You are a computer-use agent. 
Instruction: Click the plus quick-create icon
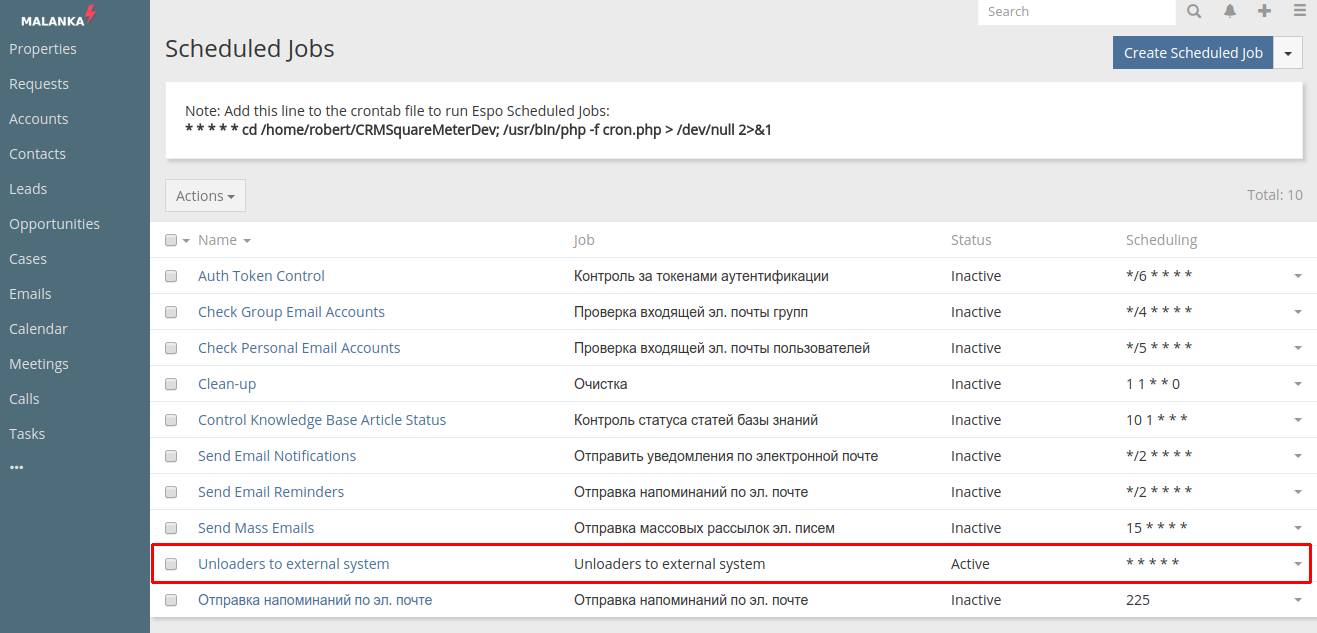pos(1265,11)
